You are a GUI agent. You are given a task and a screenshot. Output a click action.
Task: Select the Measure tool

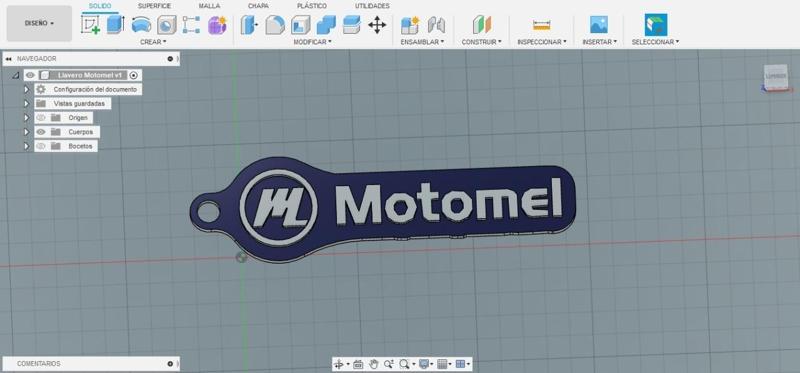coord(541,24)
